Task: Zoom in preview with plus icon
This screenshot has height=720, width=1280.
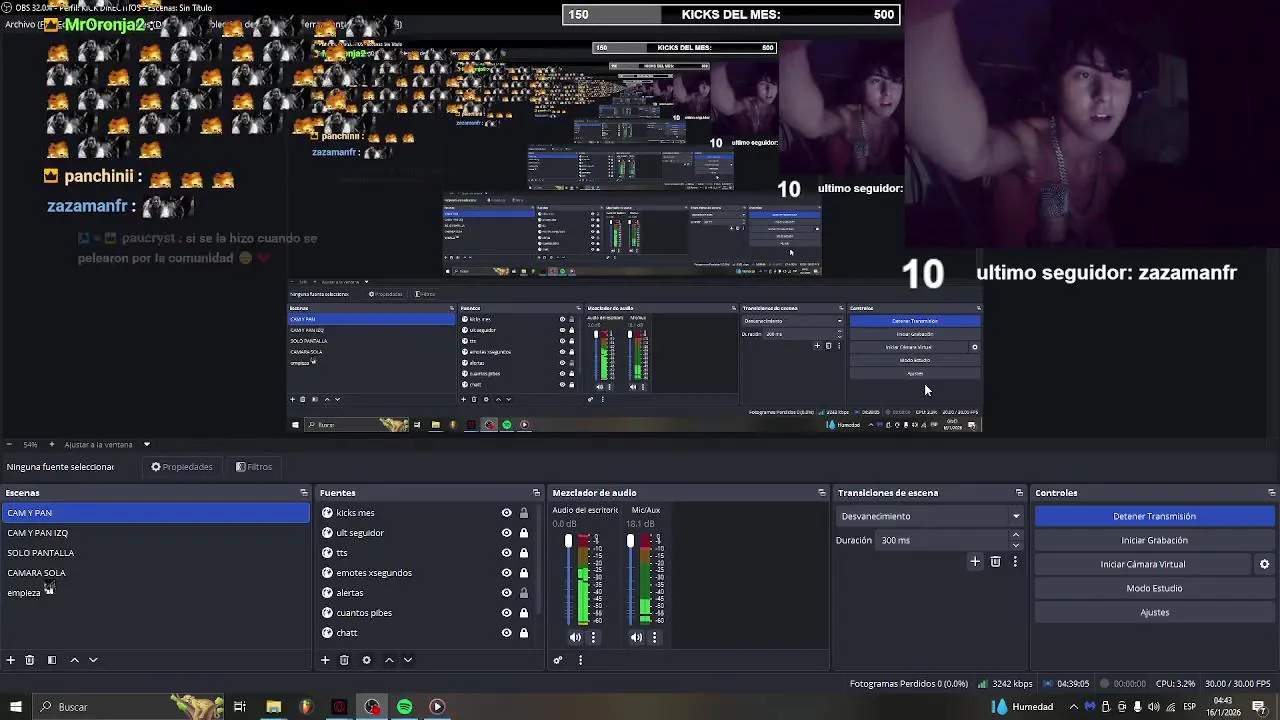Action: (x=52, y=444)
